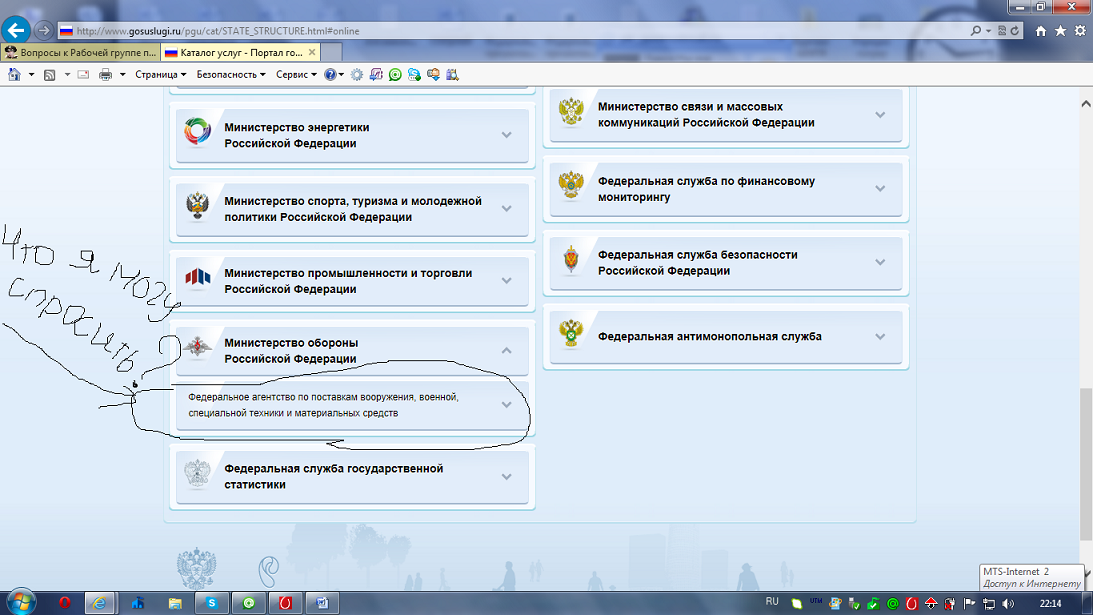This screenshot has height=615, width=1093.
Task: Expand Министерство энергетики Российской Федерации
Action: click(x=507, y=135)
